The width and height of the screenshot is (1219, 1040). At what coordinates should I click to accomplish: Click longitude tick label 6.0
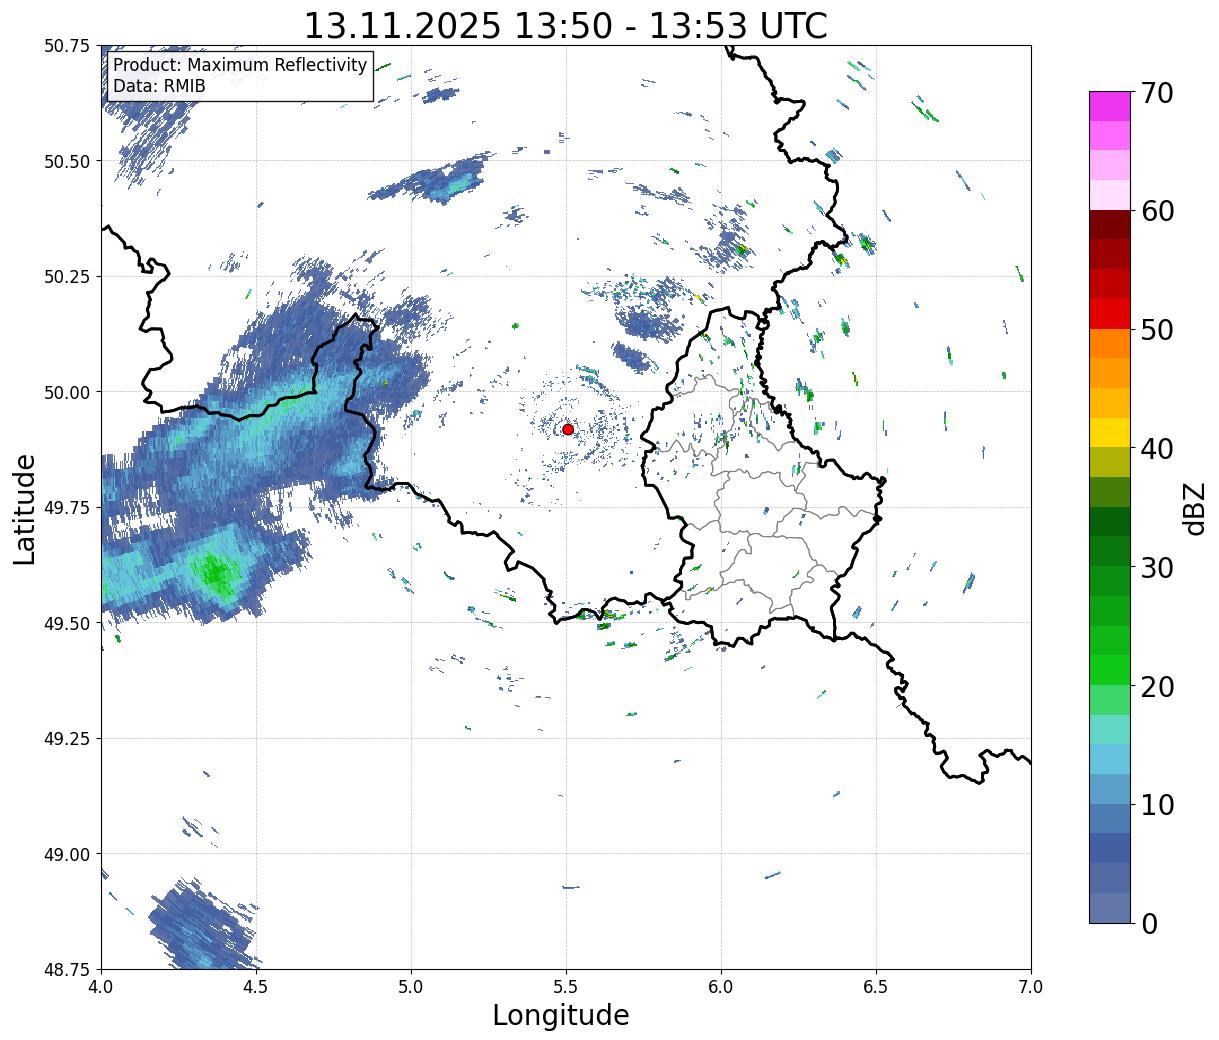(x=721, y=987)
